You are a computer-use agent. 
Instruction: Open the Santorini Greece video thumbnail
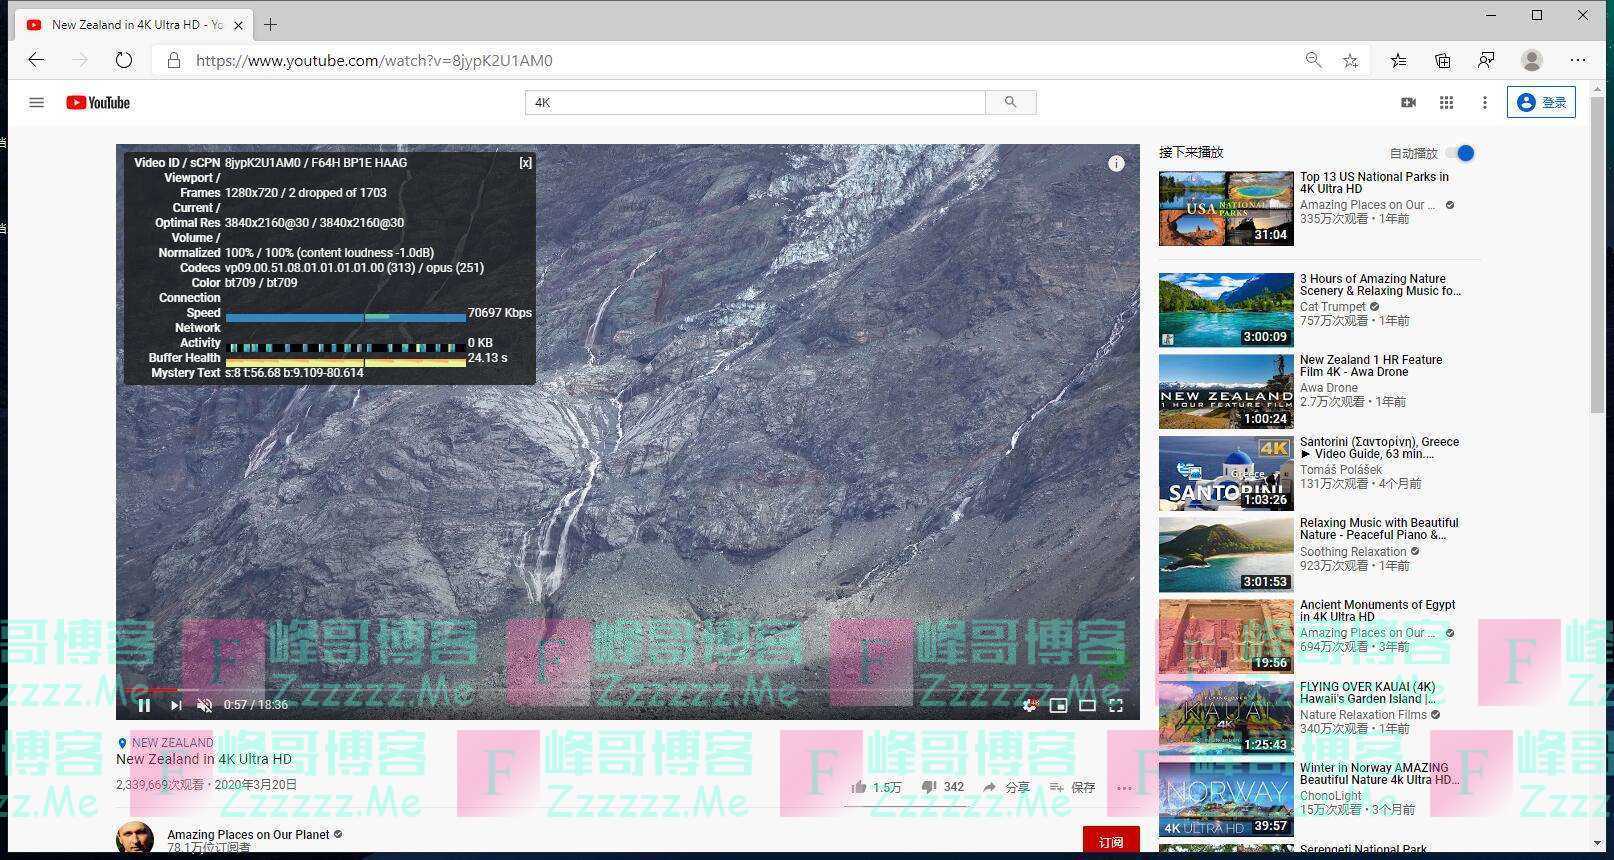1226,473
